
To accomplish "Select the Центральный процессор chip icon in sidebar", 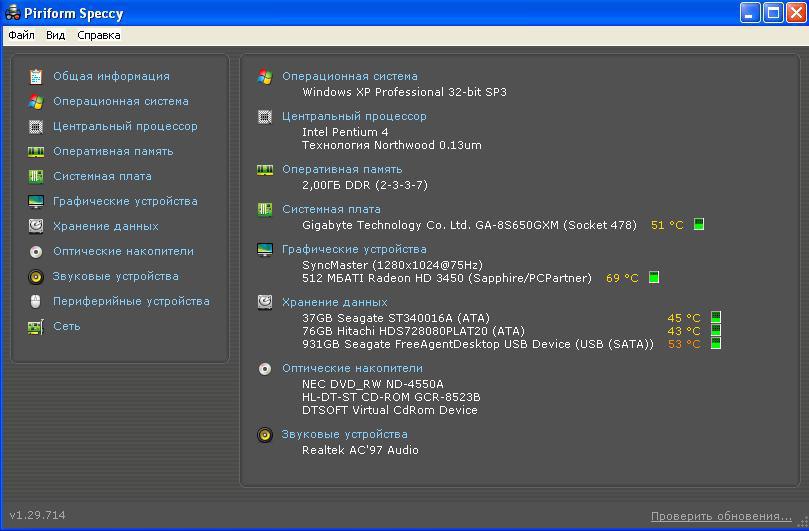I will 36,126.
